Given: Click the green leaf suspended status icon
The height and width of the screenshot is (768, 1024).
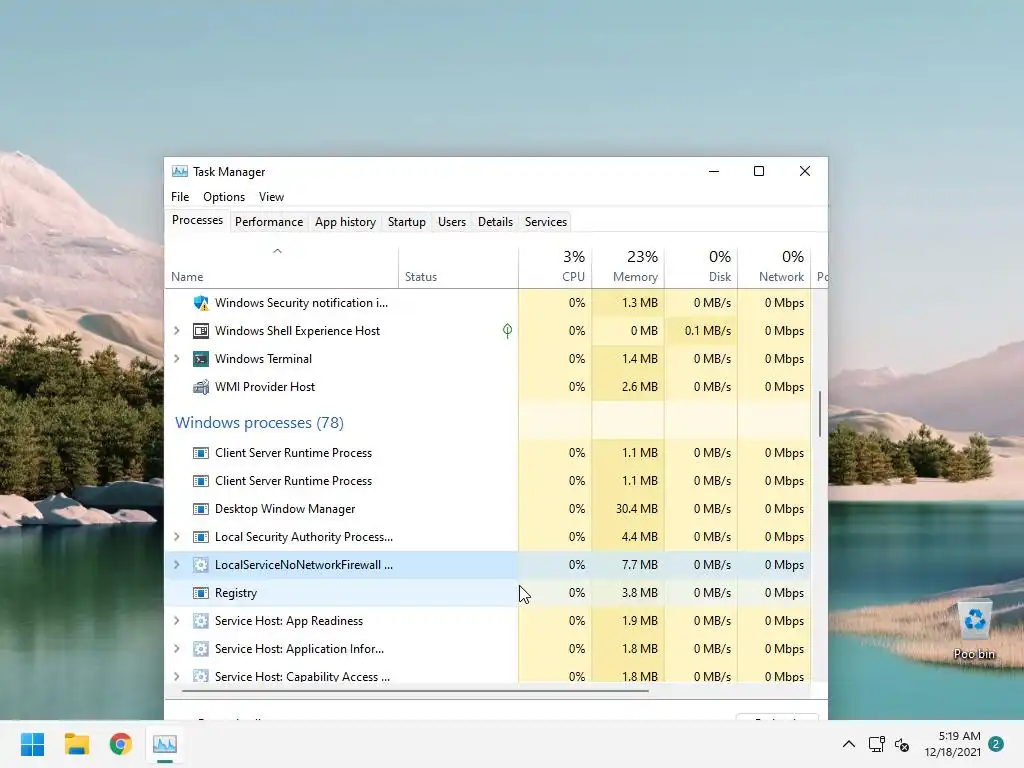Looking at the screenshot, I should point(507,330).
